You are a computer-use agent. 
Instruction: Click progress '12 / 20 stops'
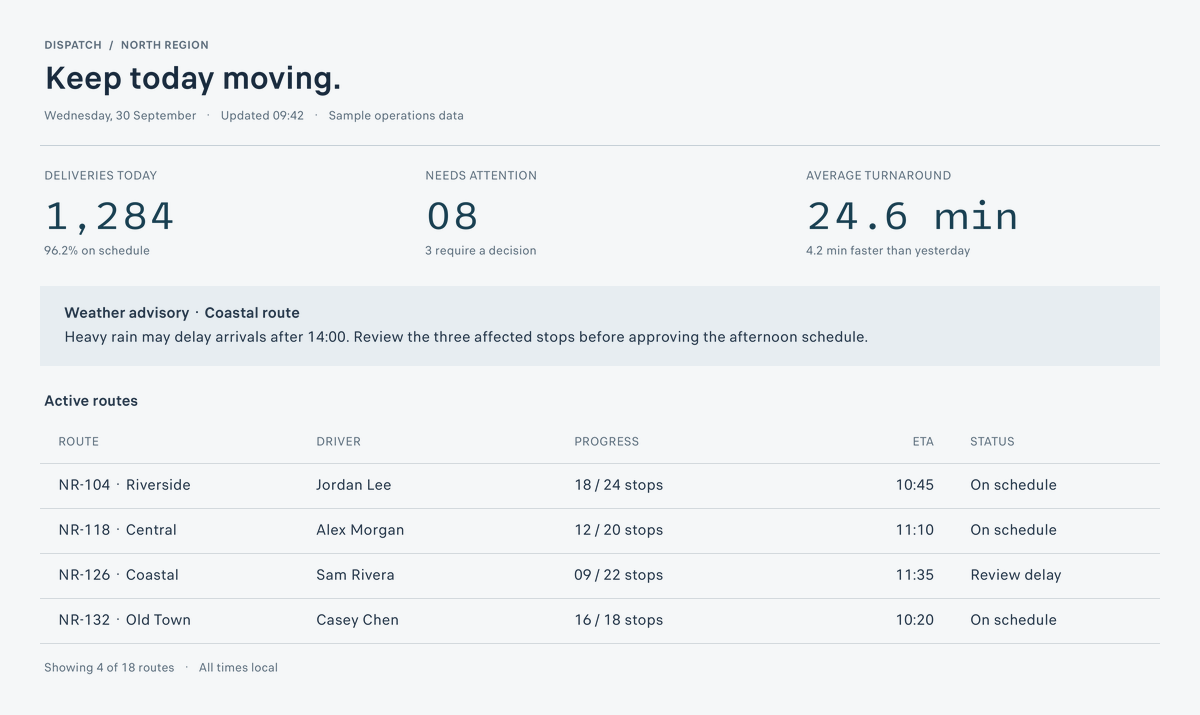coord(618,530)
